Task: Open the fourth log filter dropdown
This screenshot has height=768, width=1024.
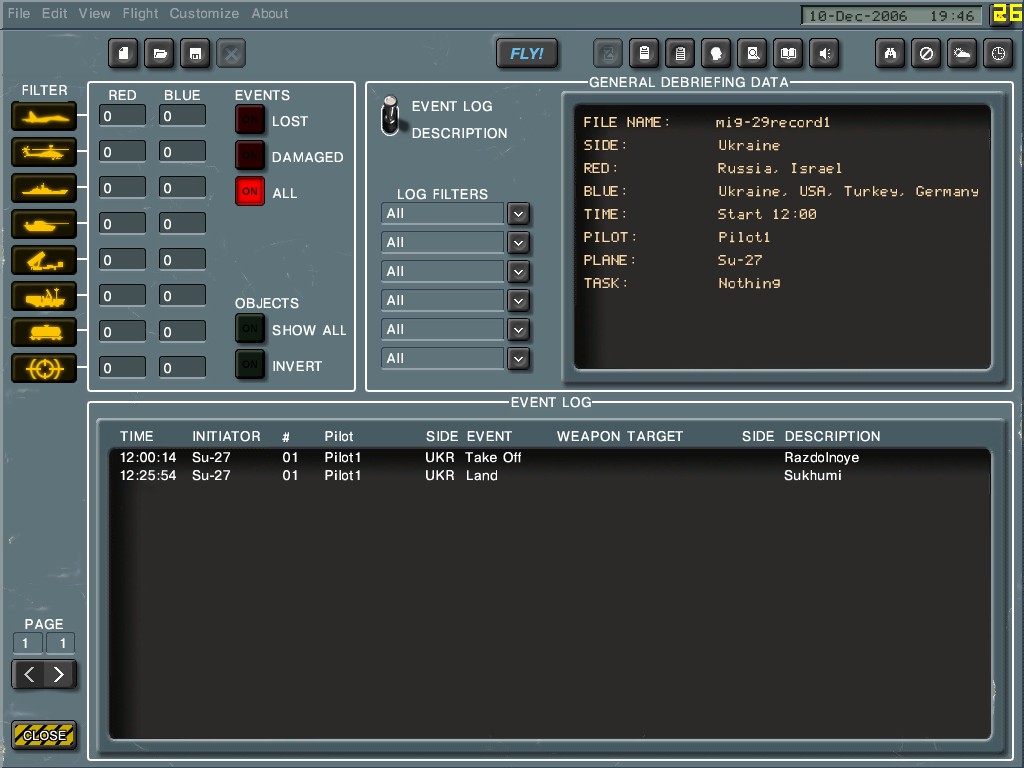Action: click(519, 301)
